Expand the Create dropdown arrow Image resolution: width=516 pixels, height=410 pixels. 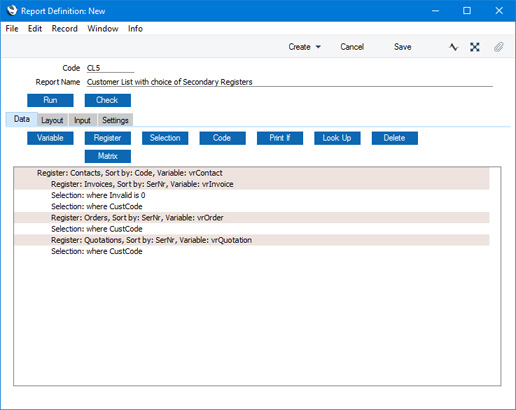point(318,47)
